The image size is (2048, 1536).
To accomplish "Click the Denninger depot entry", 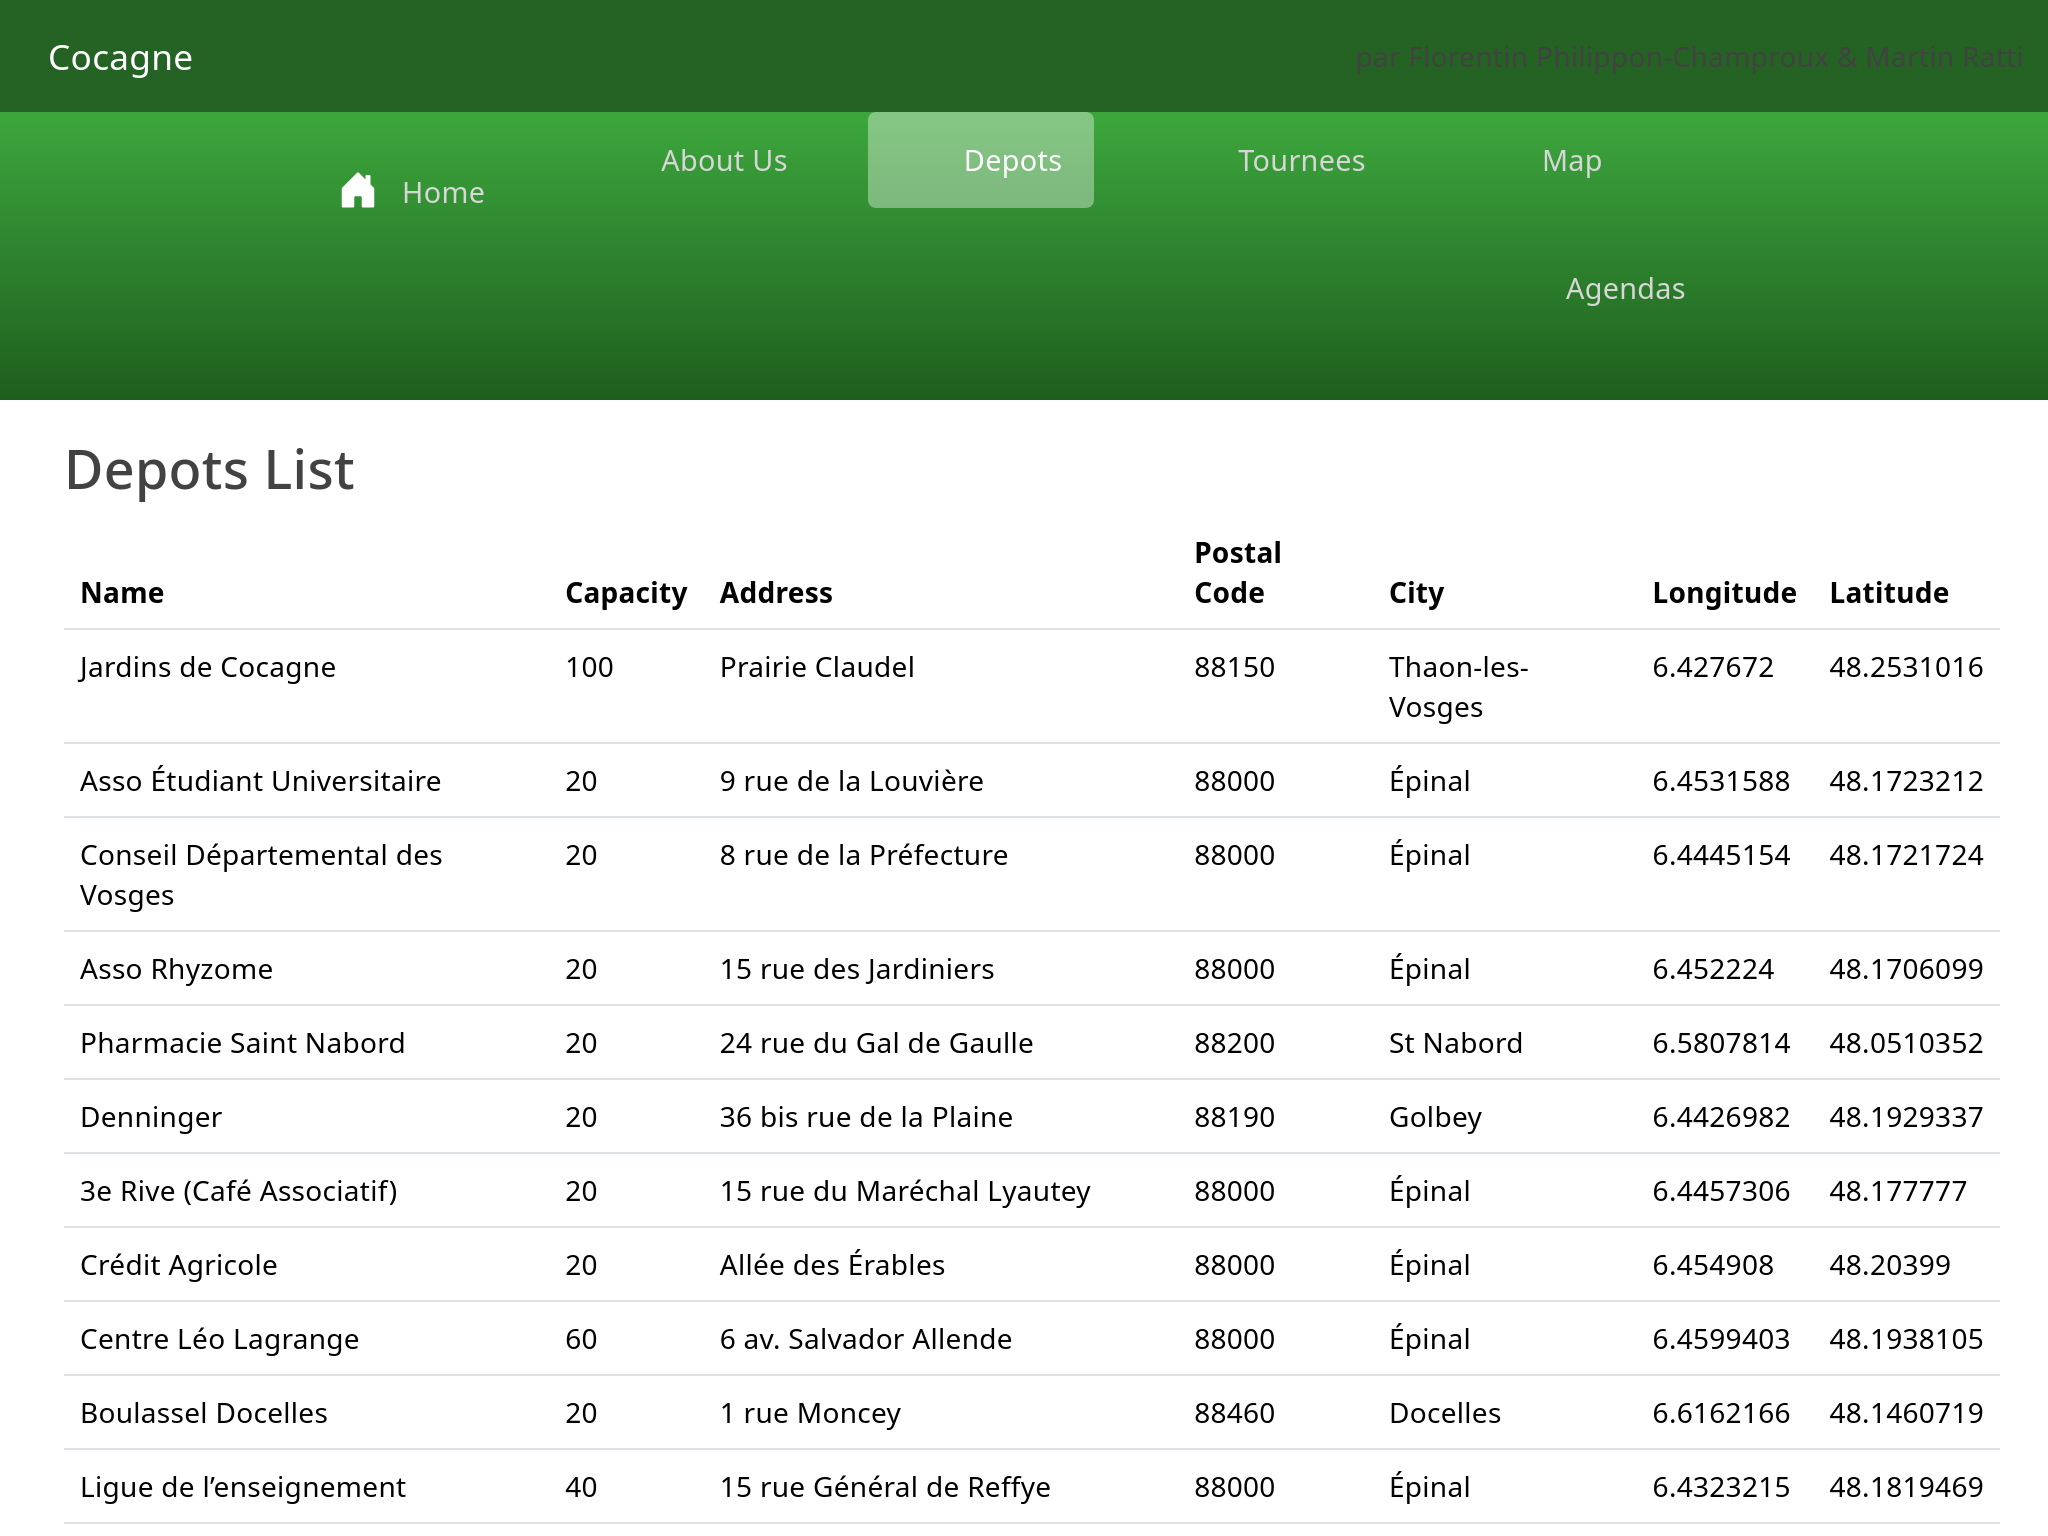I will click(151, 1117).
